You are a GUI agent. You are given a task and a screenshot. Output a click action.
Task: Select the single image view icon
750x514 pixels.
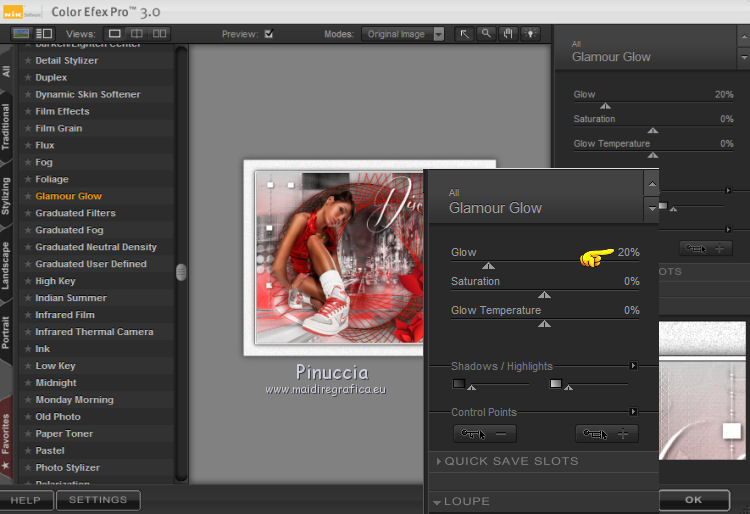pos(114,33)
